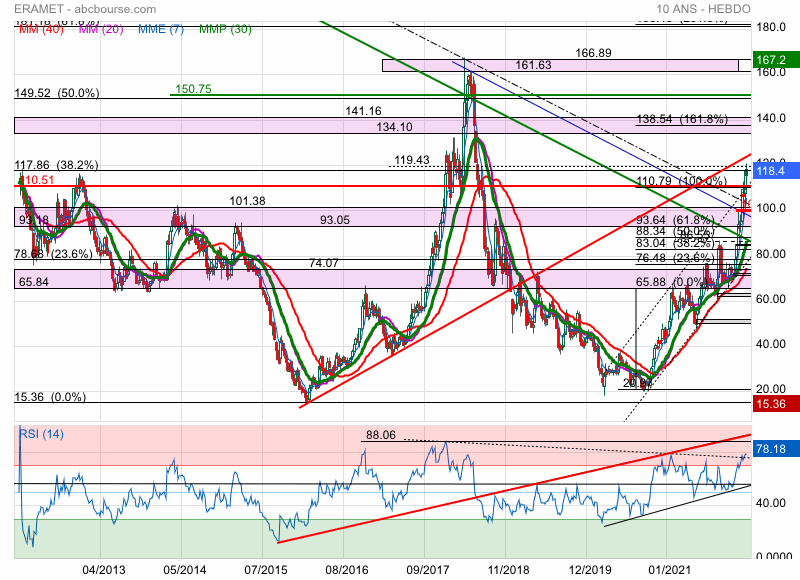Select the MM (40) legend entry
Screen dimensions: 800x580
[41, 29]
